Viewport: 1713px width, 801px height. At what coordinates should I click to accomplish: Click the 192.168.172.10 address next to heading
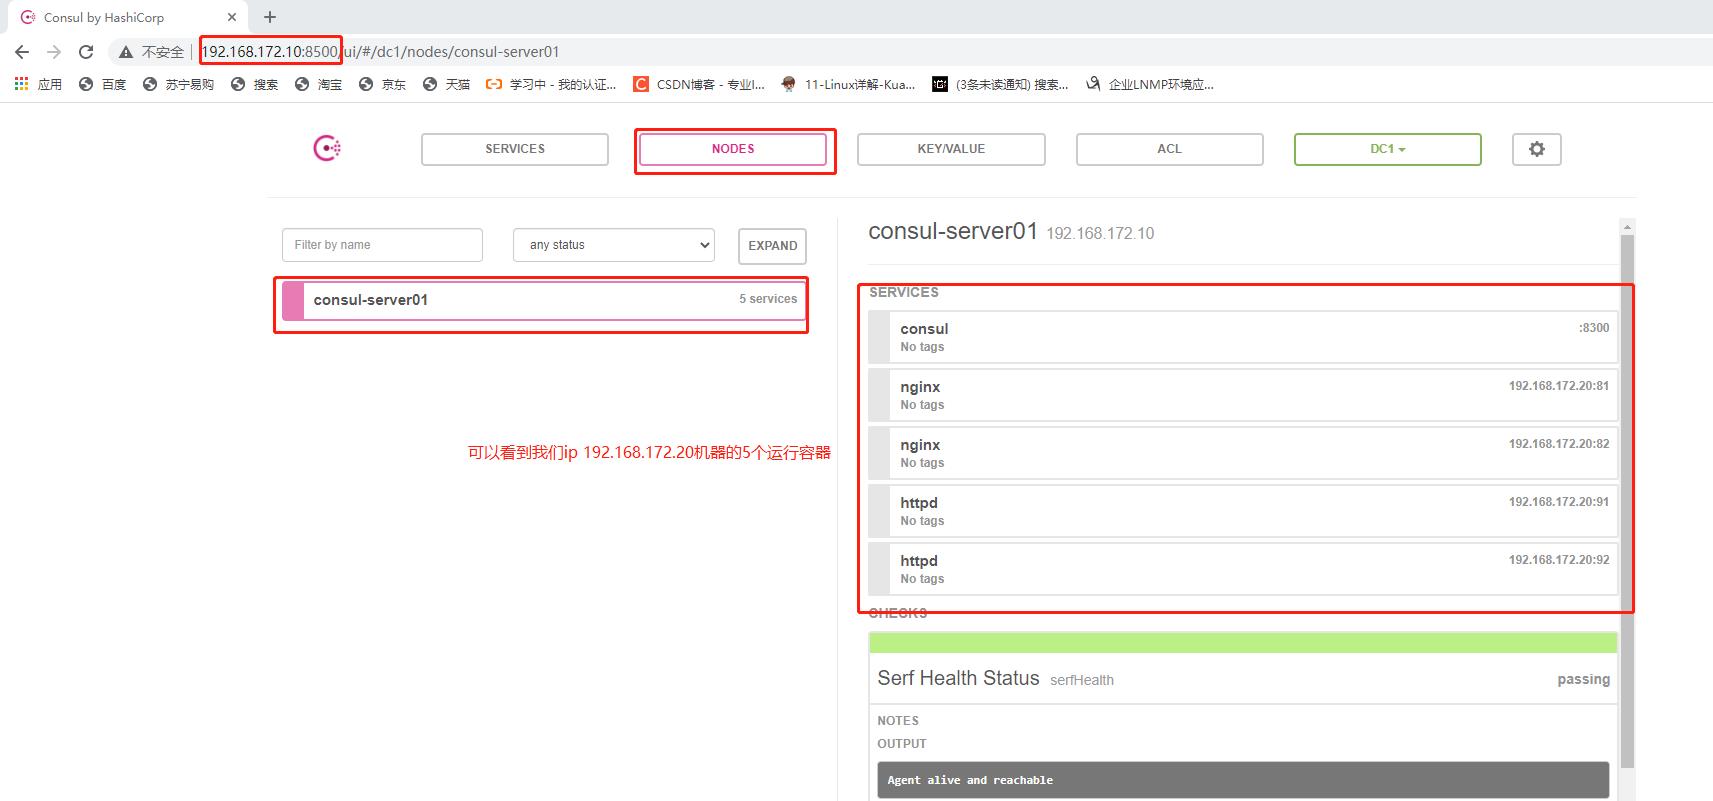point(1100,233)
